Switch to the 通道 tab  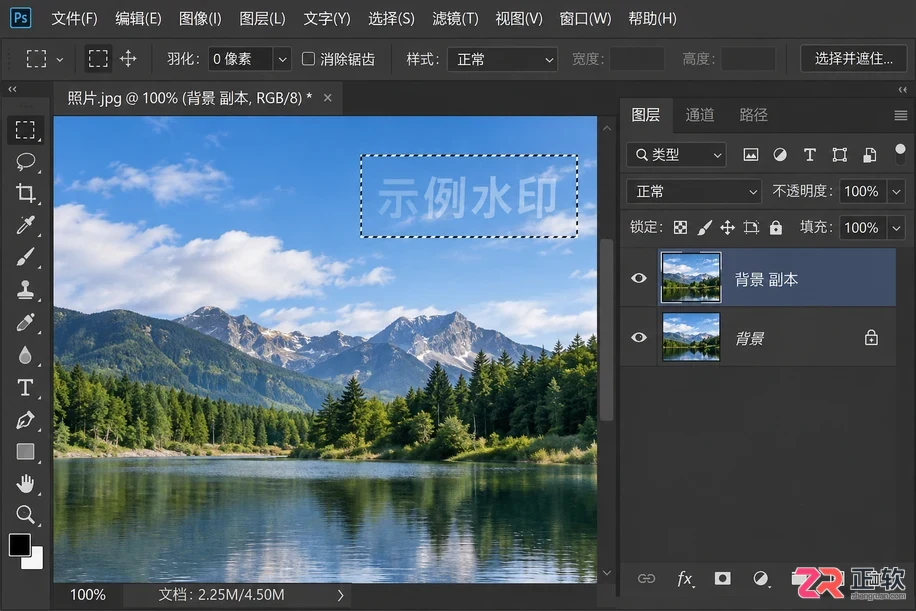700,115
